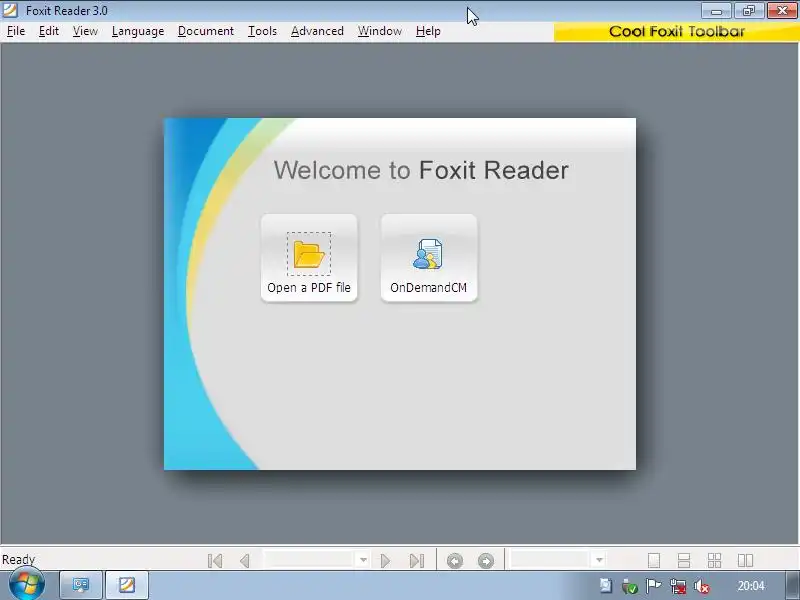Open the View menu
This screenshot has width=800, height=600.
tap(85, 31)
